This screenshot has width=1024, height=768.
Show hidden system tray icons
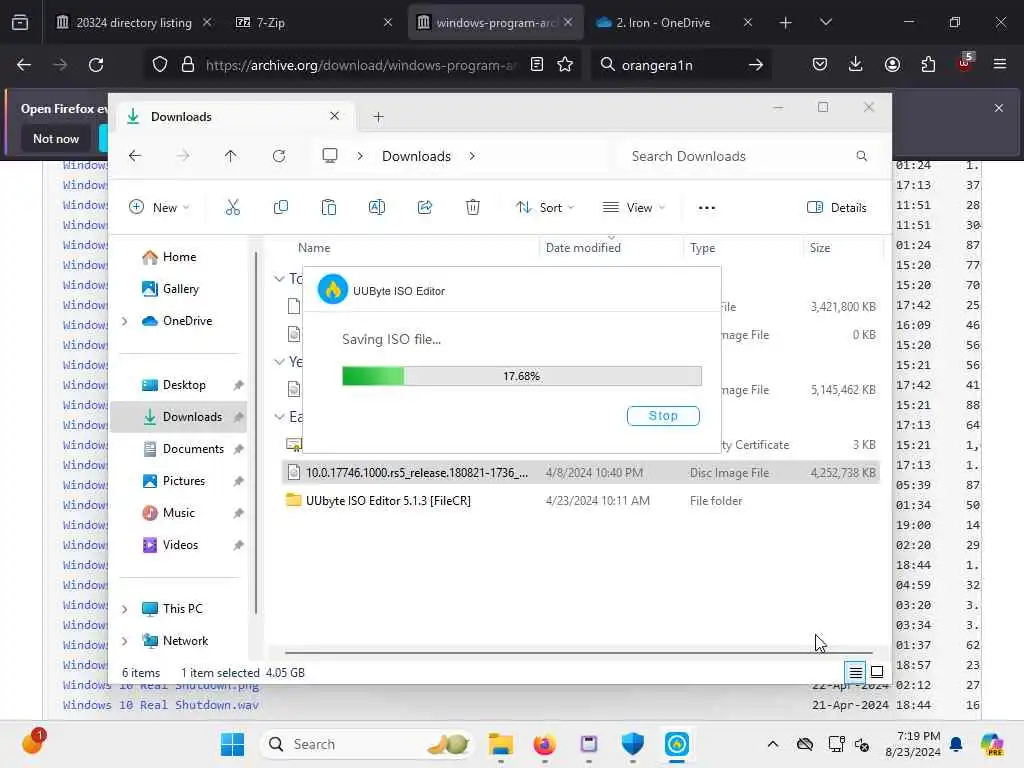click(x=773, y=744)
